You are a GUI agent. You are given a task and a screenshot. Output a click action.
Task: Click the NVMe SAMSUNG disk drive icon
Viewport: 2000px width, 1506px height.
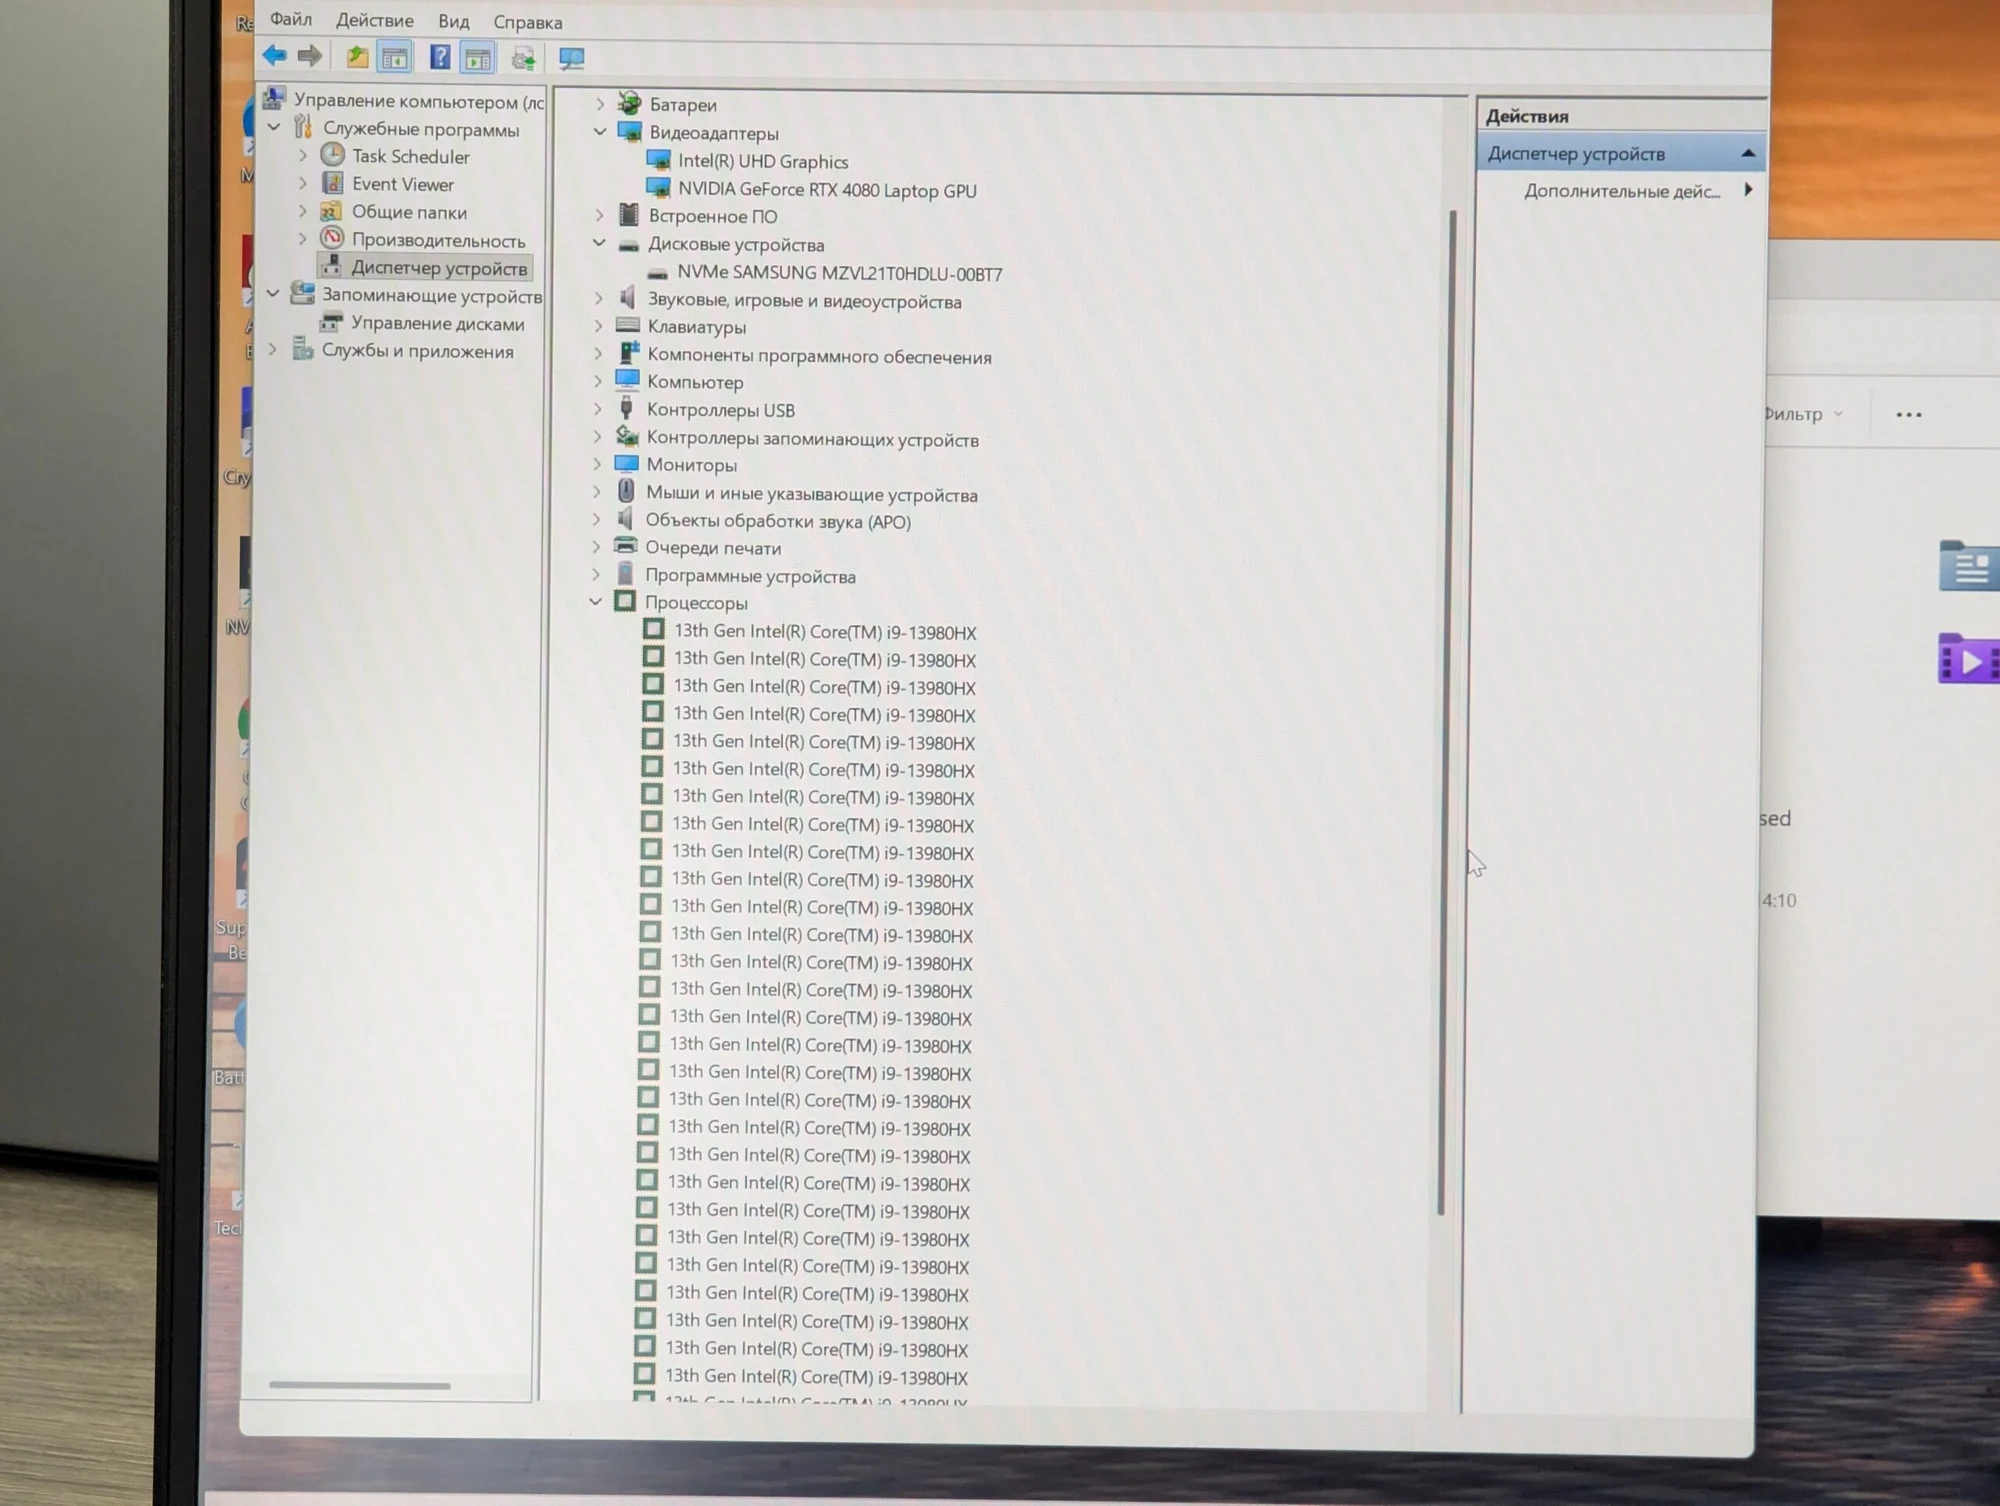point(657,273)
